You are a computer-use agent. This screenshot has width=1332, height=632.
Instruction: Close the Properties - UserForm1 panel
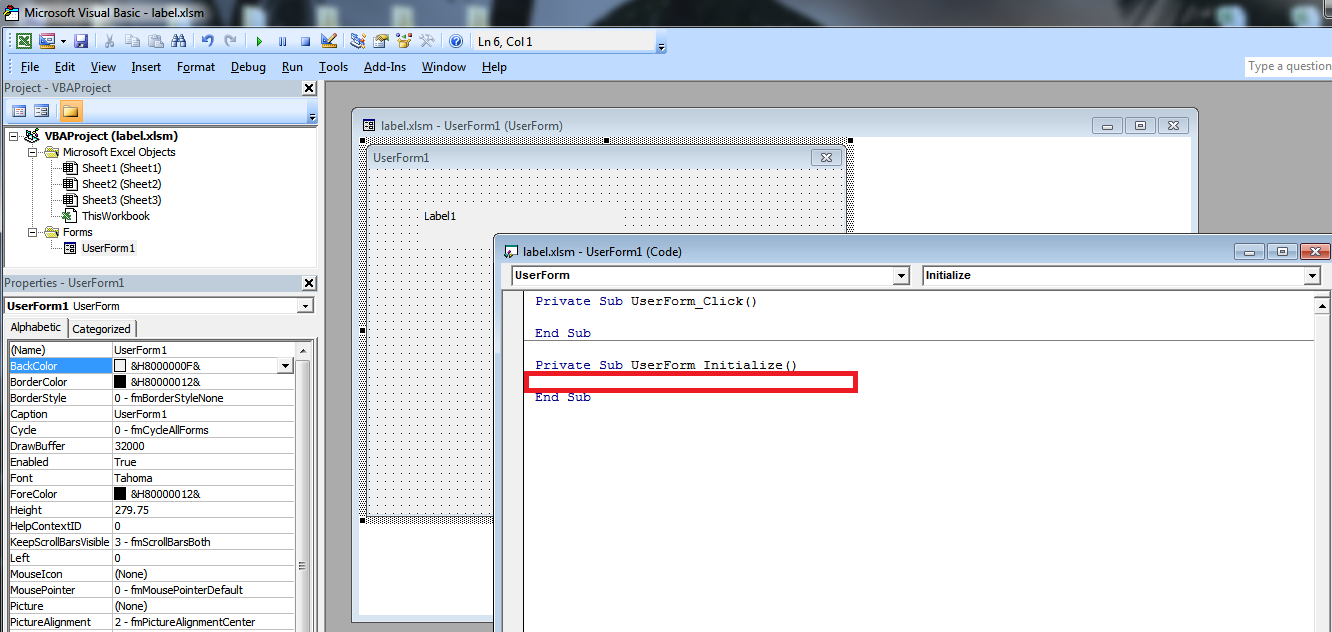[309, 283]
